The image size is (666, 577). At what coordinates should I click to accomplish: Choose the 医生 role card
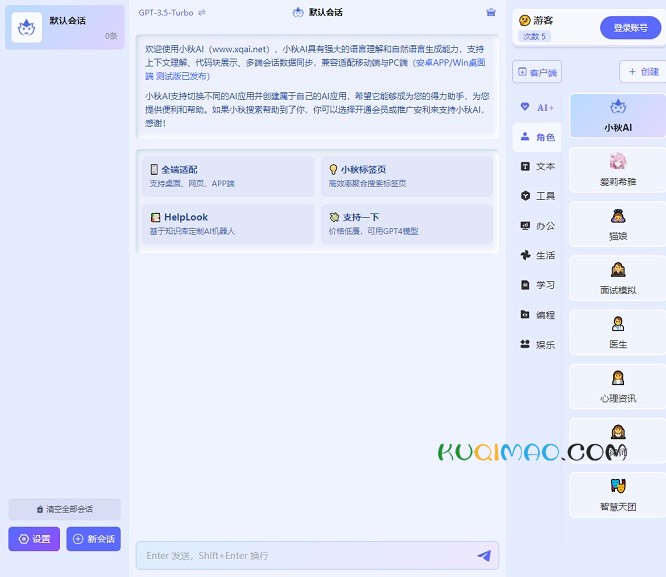[618, 332]
